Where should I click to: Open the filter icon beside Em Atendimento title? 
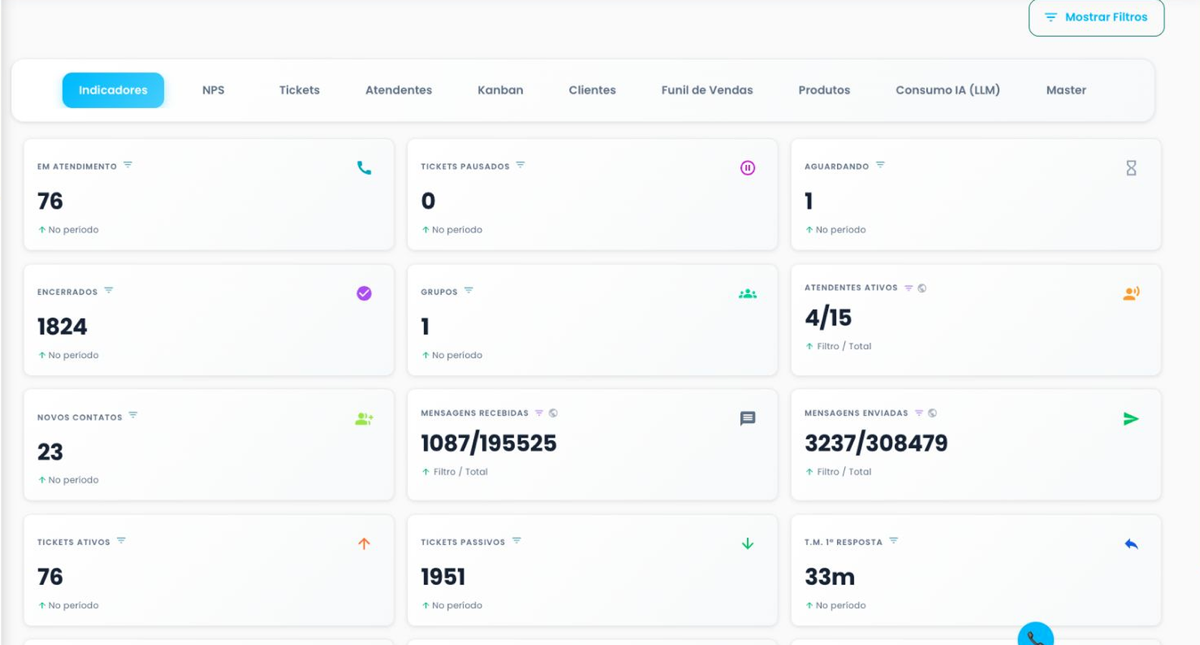[x=128, y=165]
